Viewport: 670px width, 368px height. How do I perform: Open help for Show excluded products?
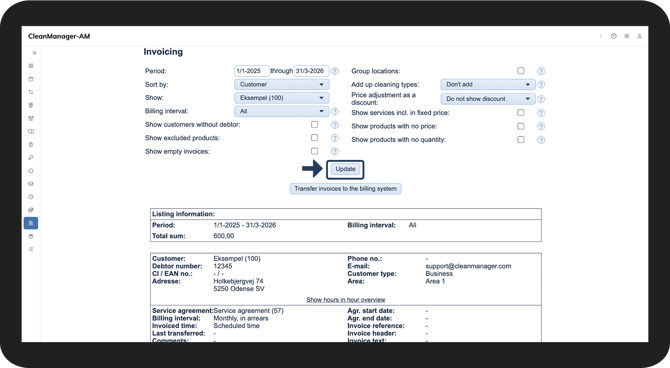coord(335,138)
